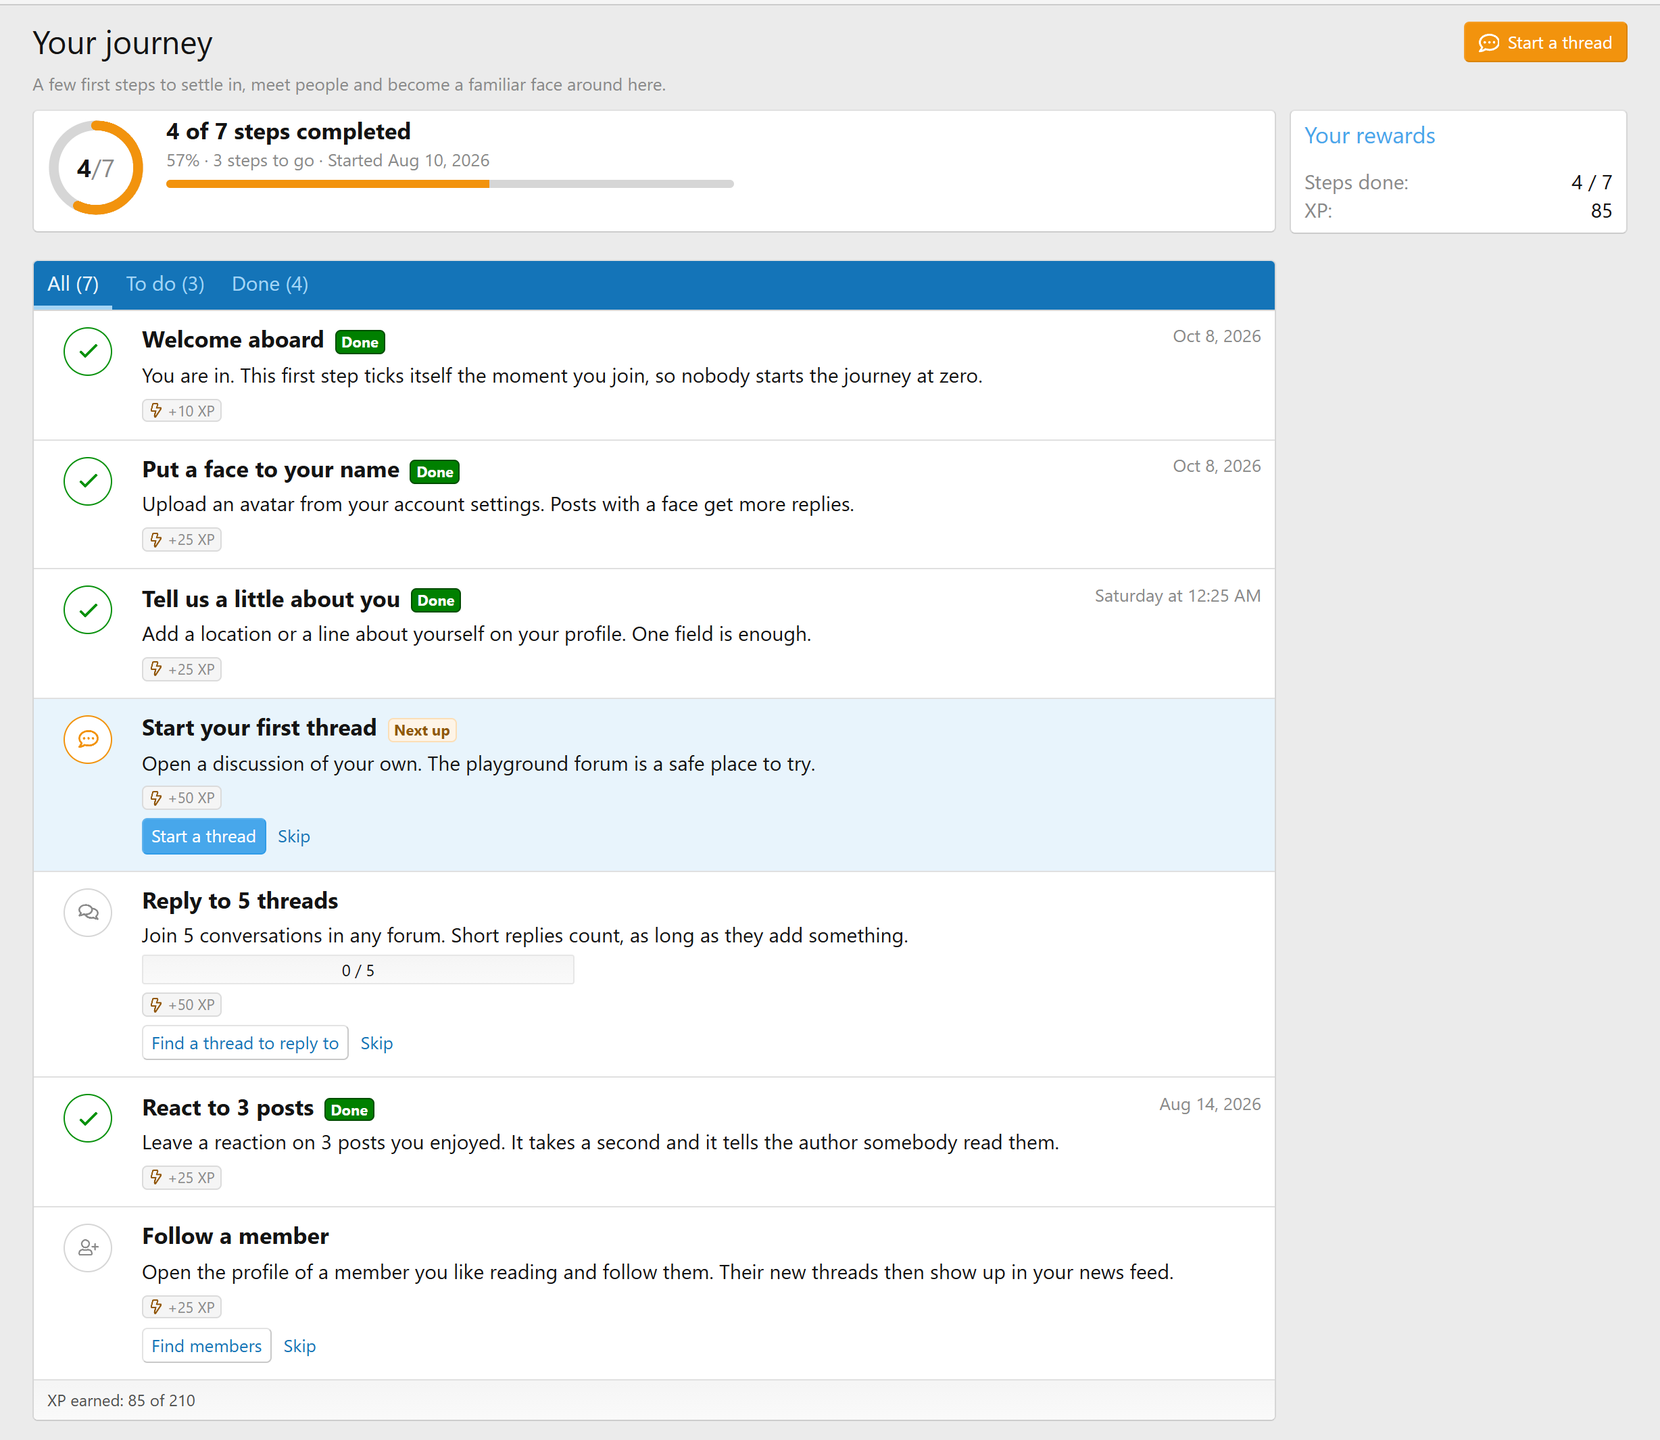Click the Next up badge
Viewport: 1660px width, 1440px height.
pos(422,730)
